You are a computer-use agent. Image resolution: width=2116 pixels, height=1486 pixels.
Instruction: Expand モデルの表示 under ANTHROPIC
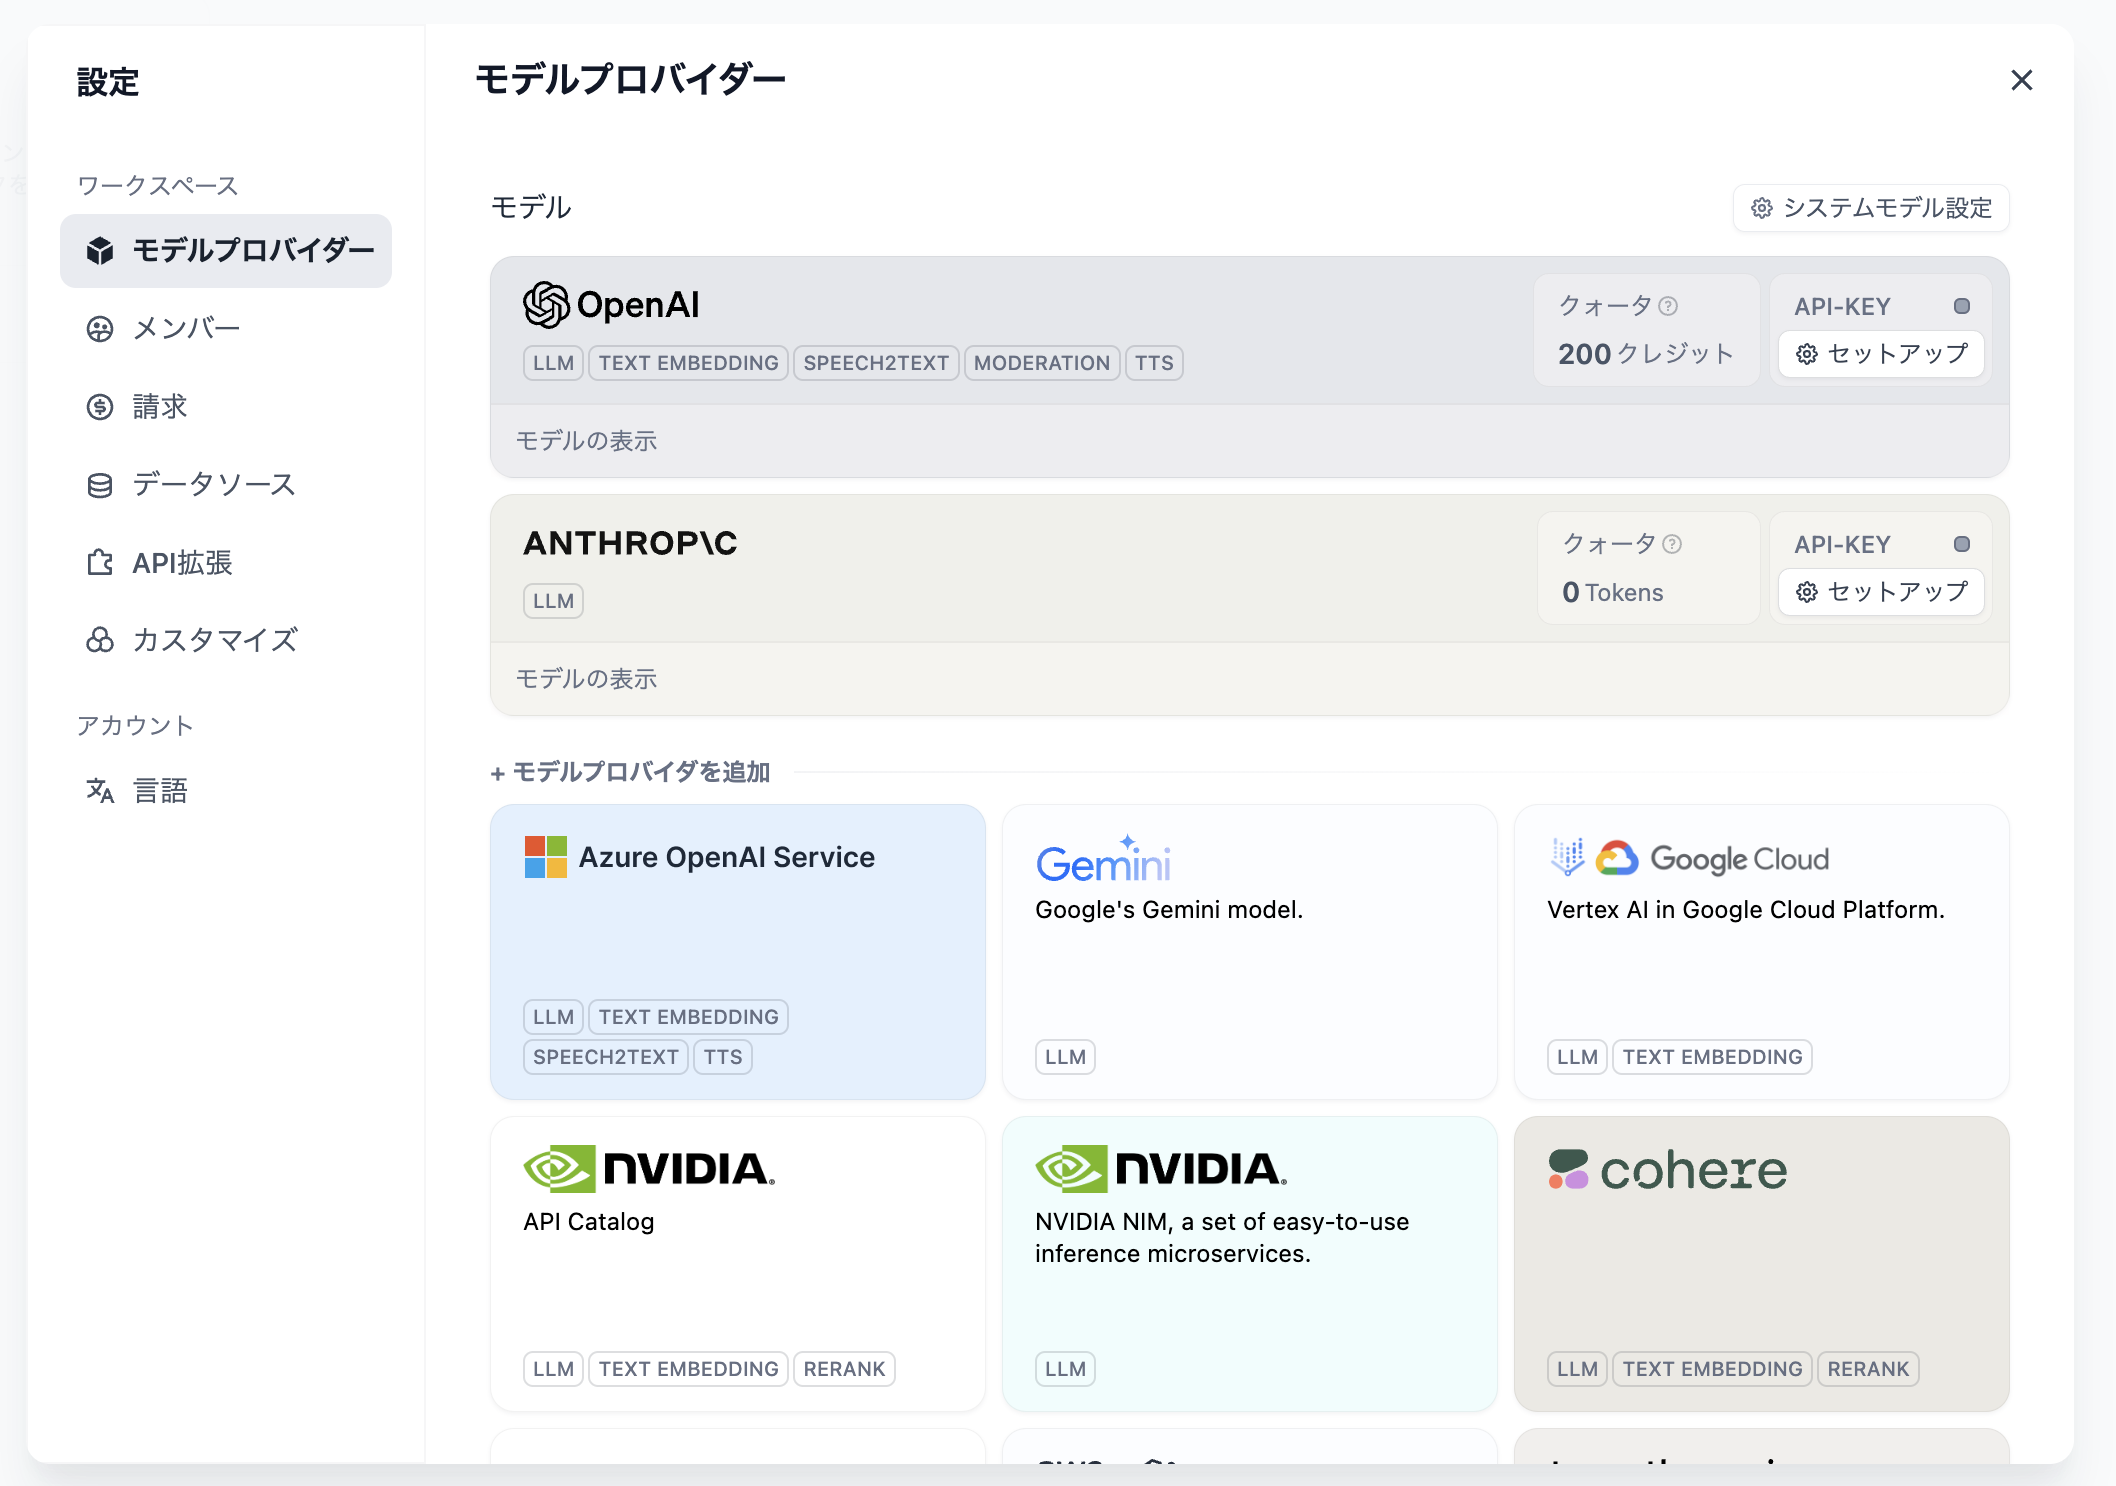(587, 678)
